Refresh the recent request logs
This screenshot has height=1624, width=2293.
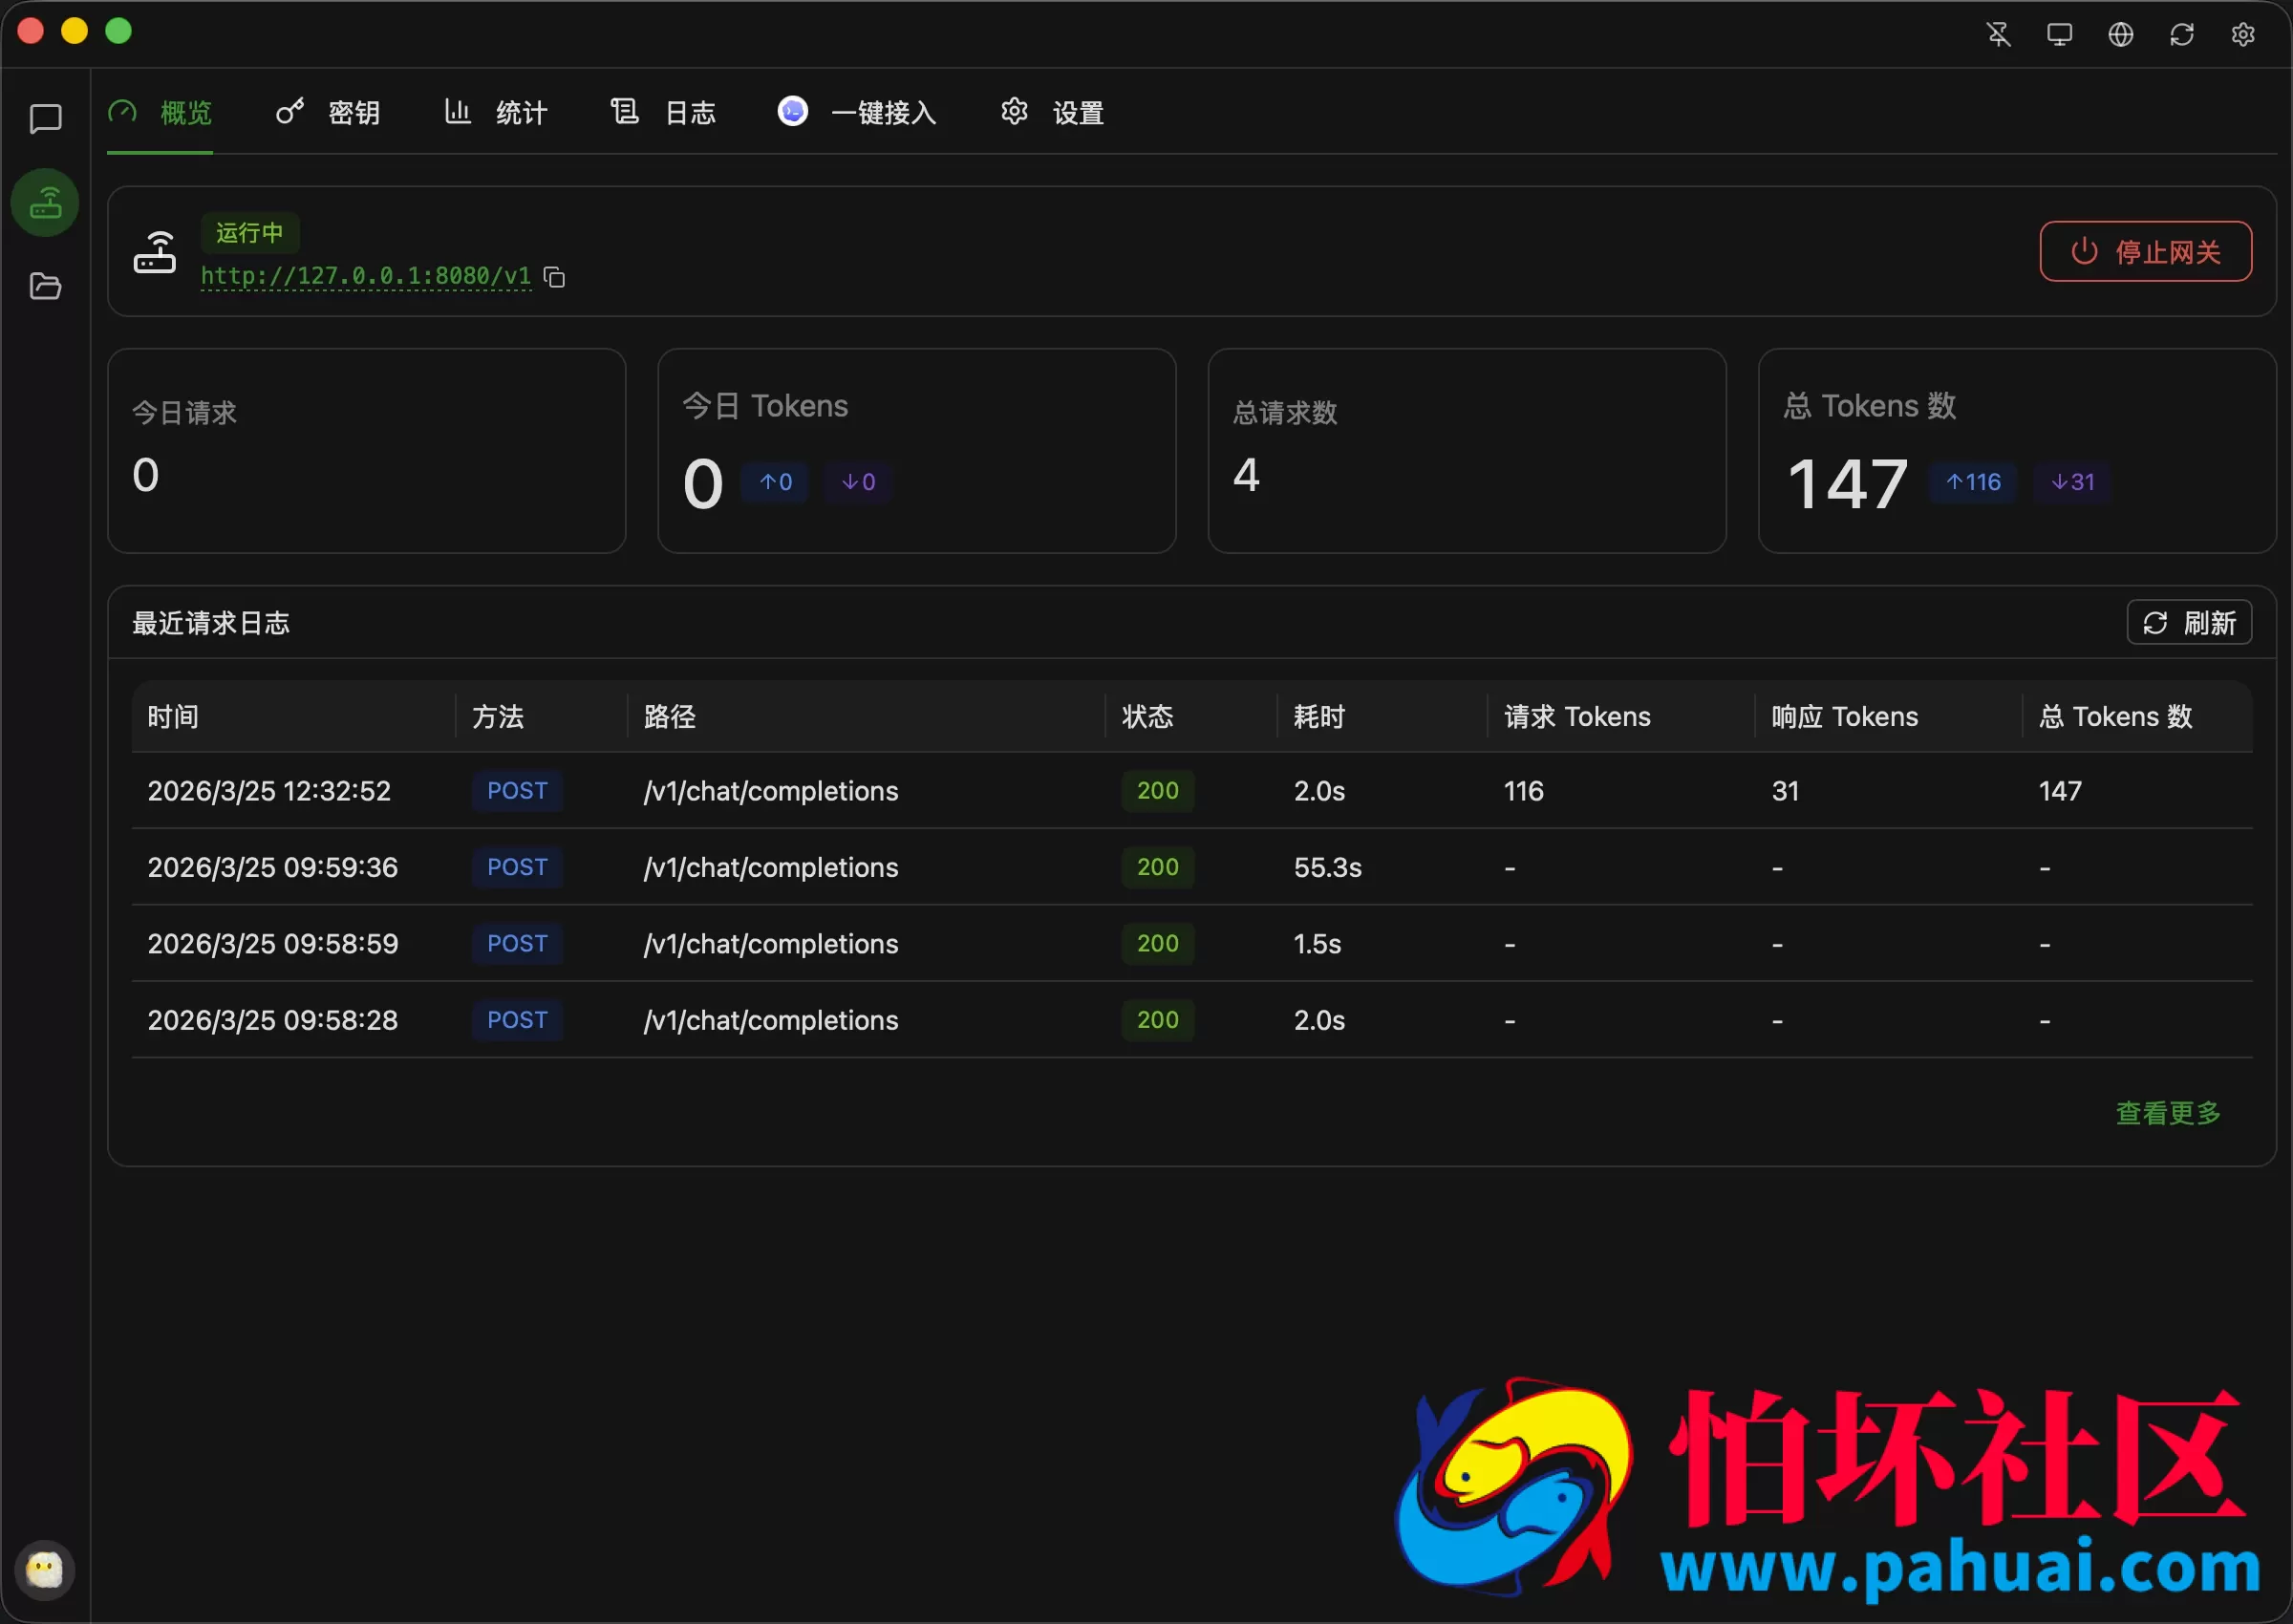point(2188,622)
